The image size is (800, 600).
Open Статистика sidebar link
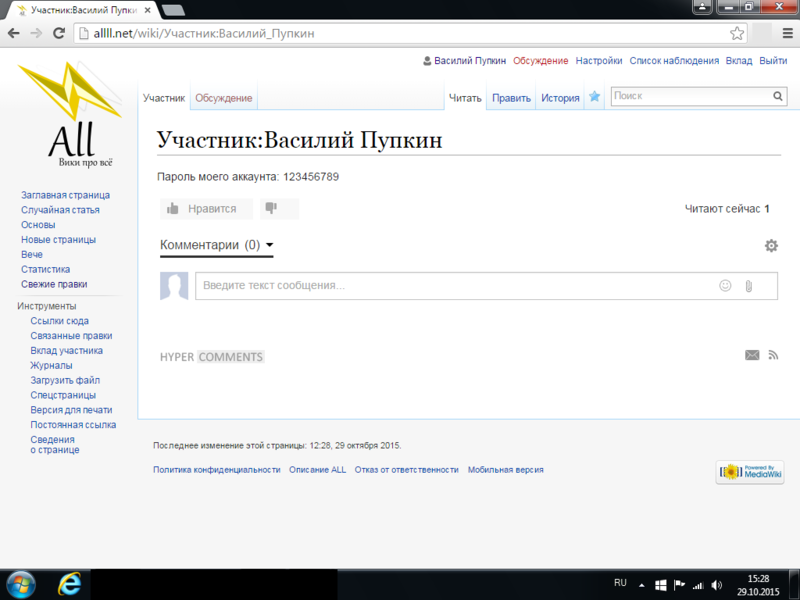click(x=45, y=269)
